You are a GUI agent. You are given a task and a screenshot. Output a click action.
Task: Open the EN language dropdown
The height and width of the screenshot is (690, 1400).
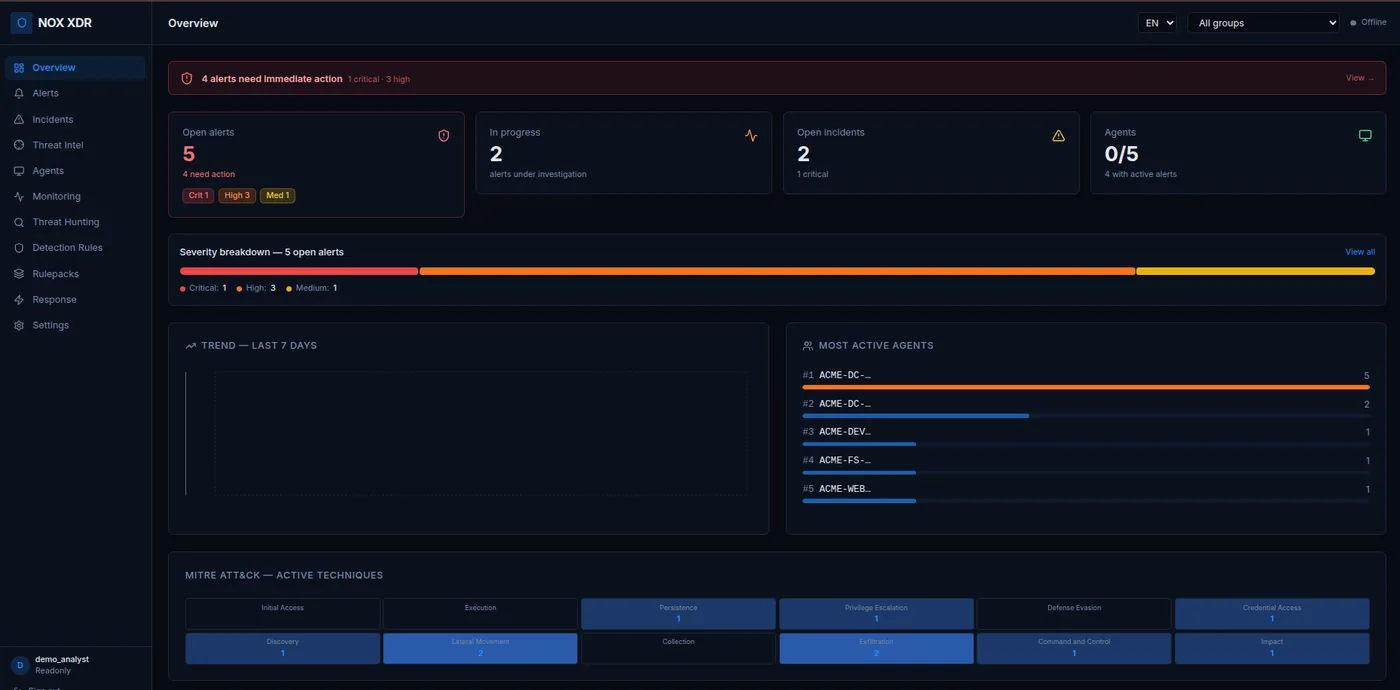tap(1157, 23)
